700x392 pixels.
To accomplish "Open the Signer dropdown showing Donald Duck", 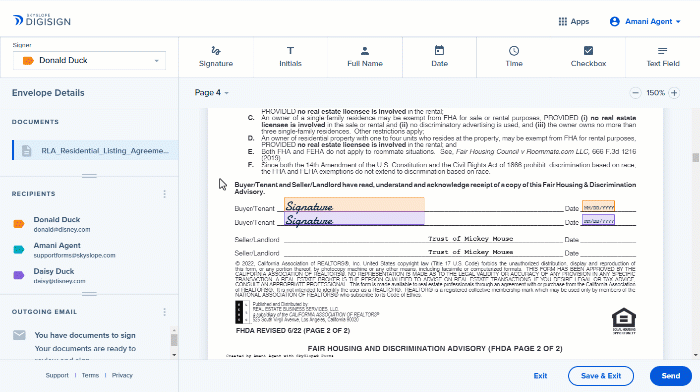I will click(x=89, y=60).
